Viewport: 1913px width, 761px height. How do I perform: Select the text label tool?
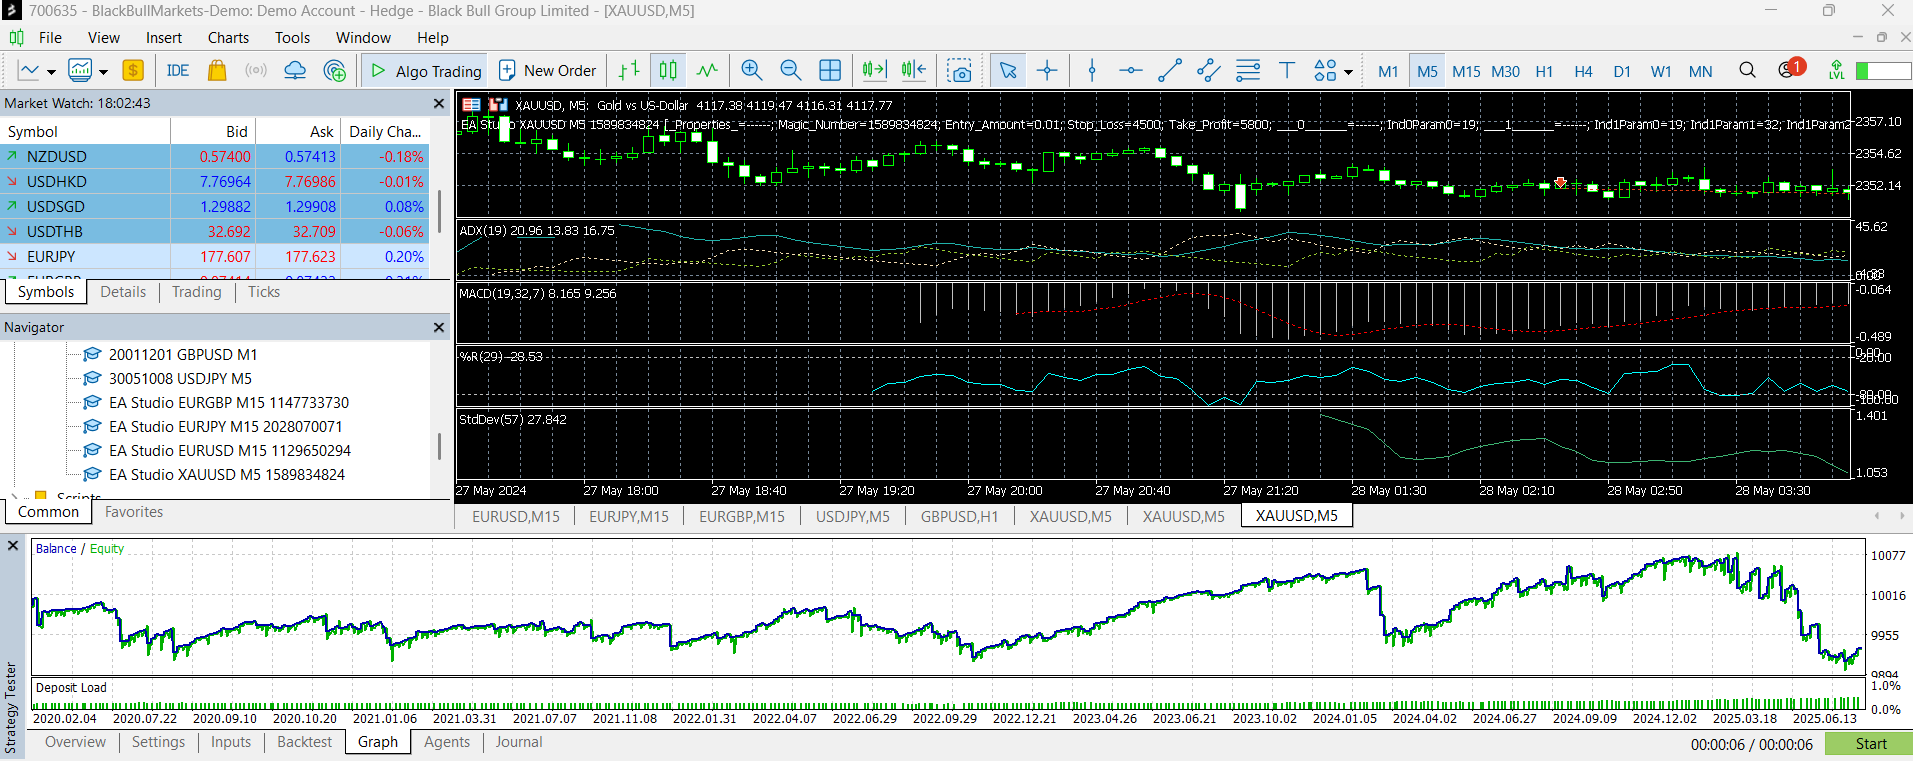tap(1287, 70)
